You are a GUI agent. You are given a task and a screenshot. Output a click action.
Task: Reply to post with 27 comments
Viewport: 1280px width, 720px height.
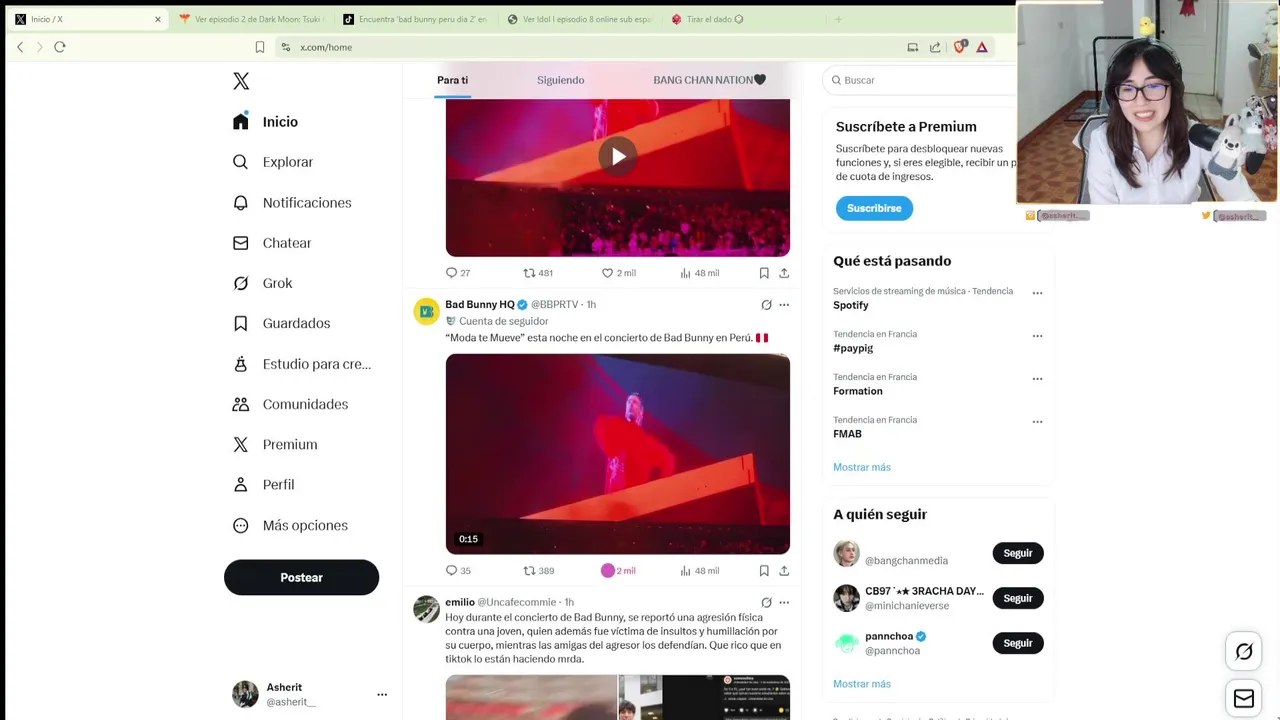pos(458,273)
